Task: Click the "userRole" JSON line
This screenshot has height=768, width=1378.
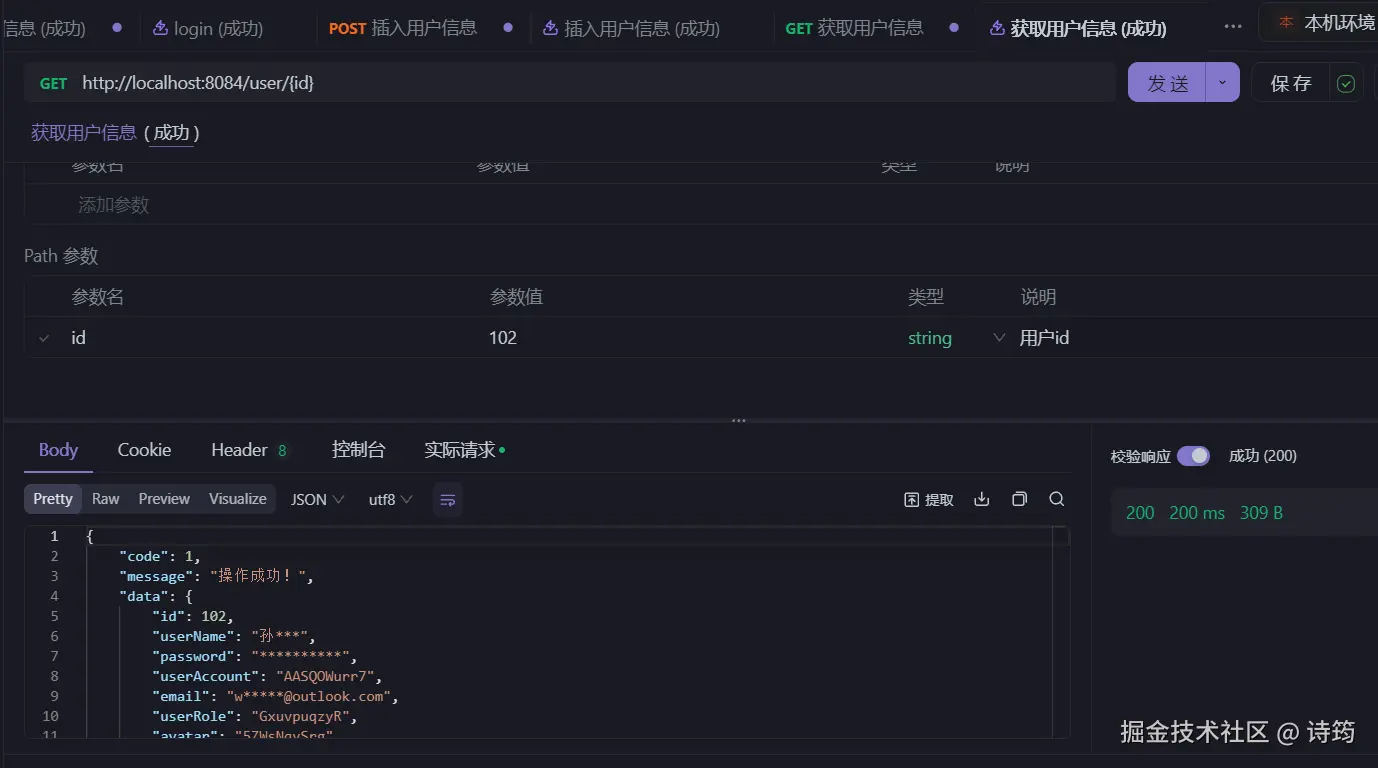Action: click(x=254, y=716)
